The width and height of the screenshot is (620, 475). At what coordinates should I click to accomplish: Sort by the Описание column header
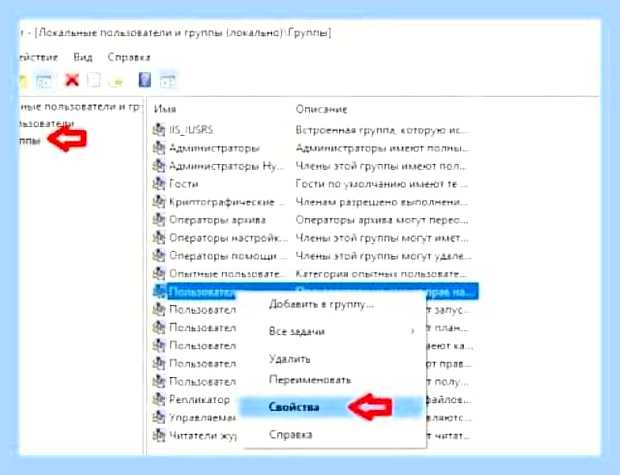[321, 109]
